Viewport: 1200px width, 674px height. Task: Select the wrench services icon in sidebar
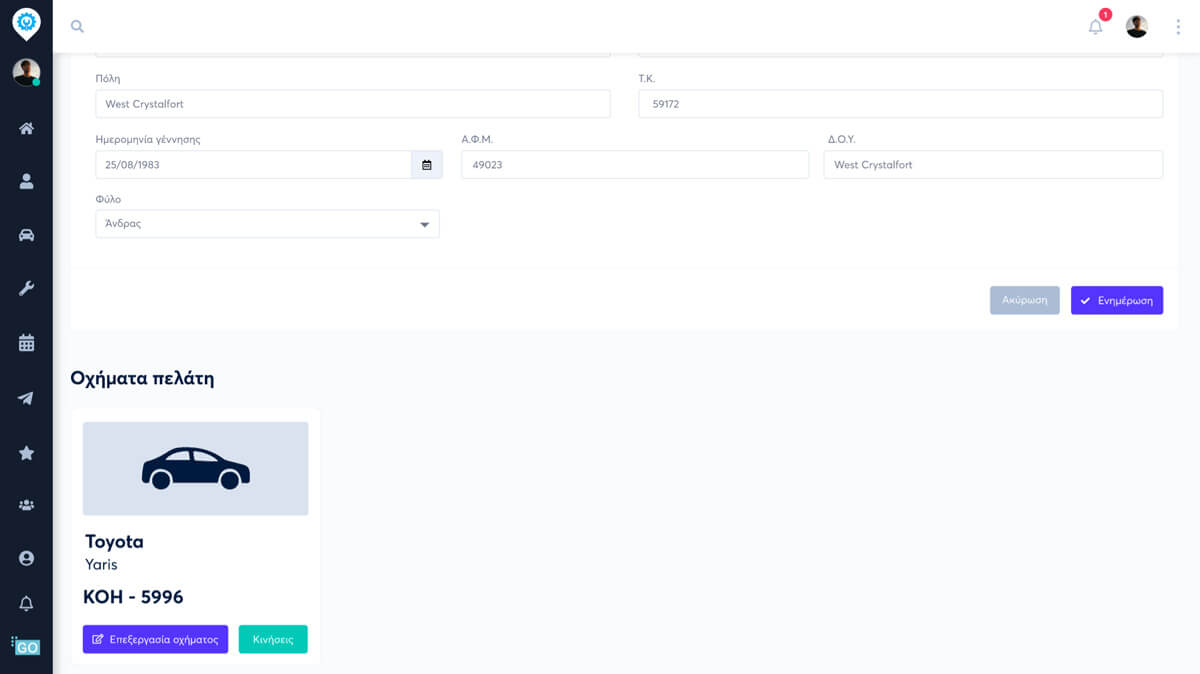26,289
